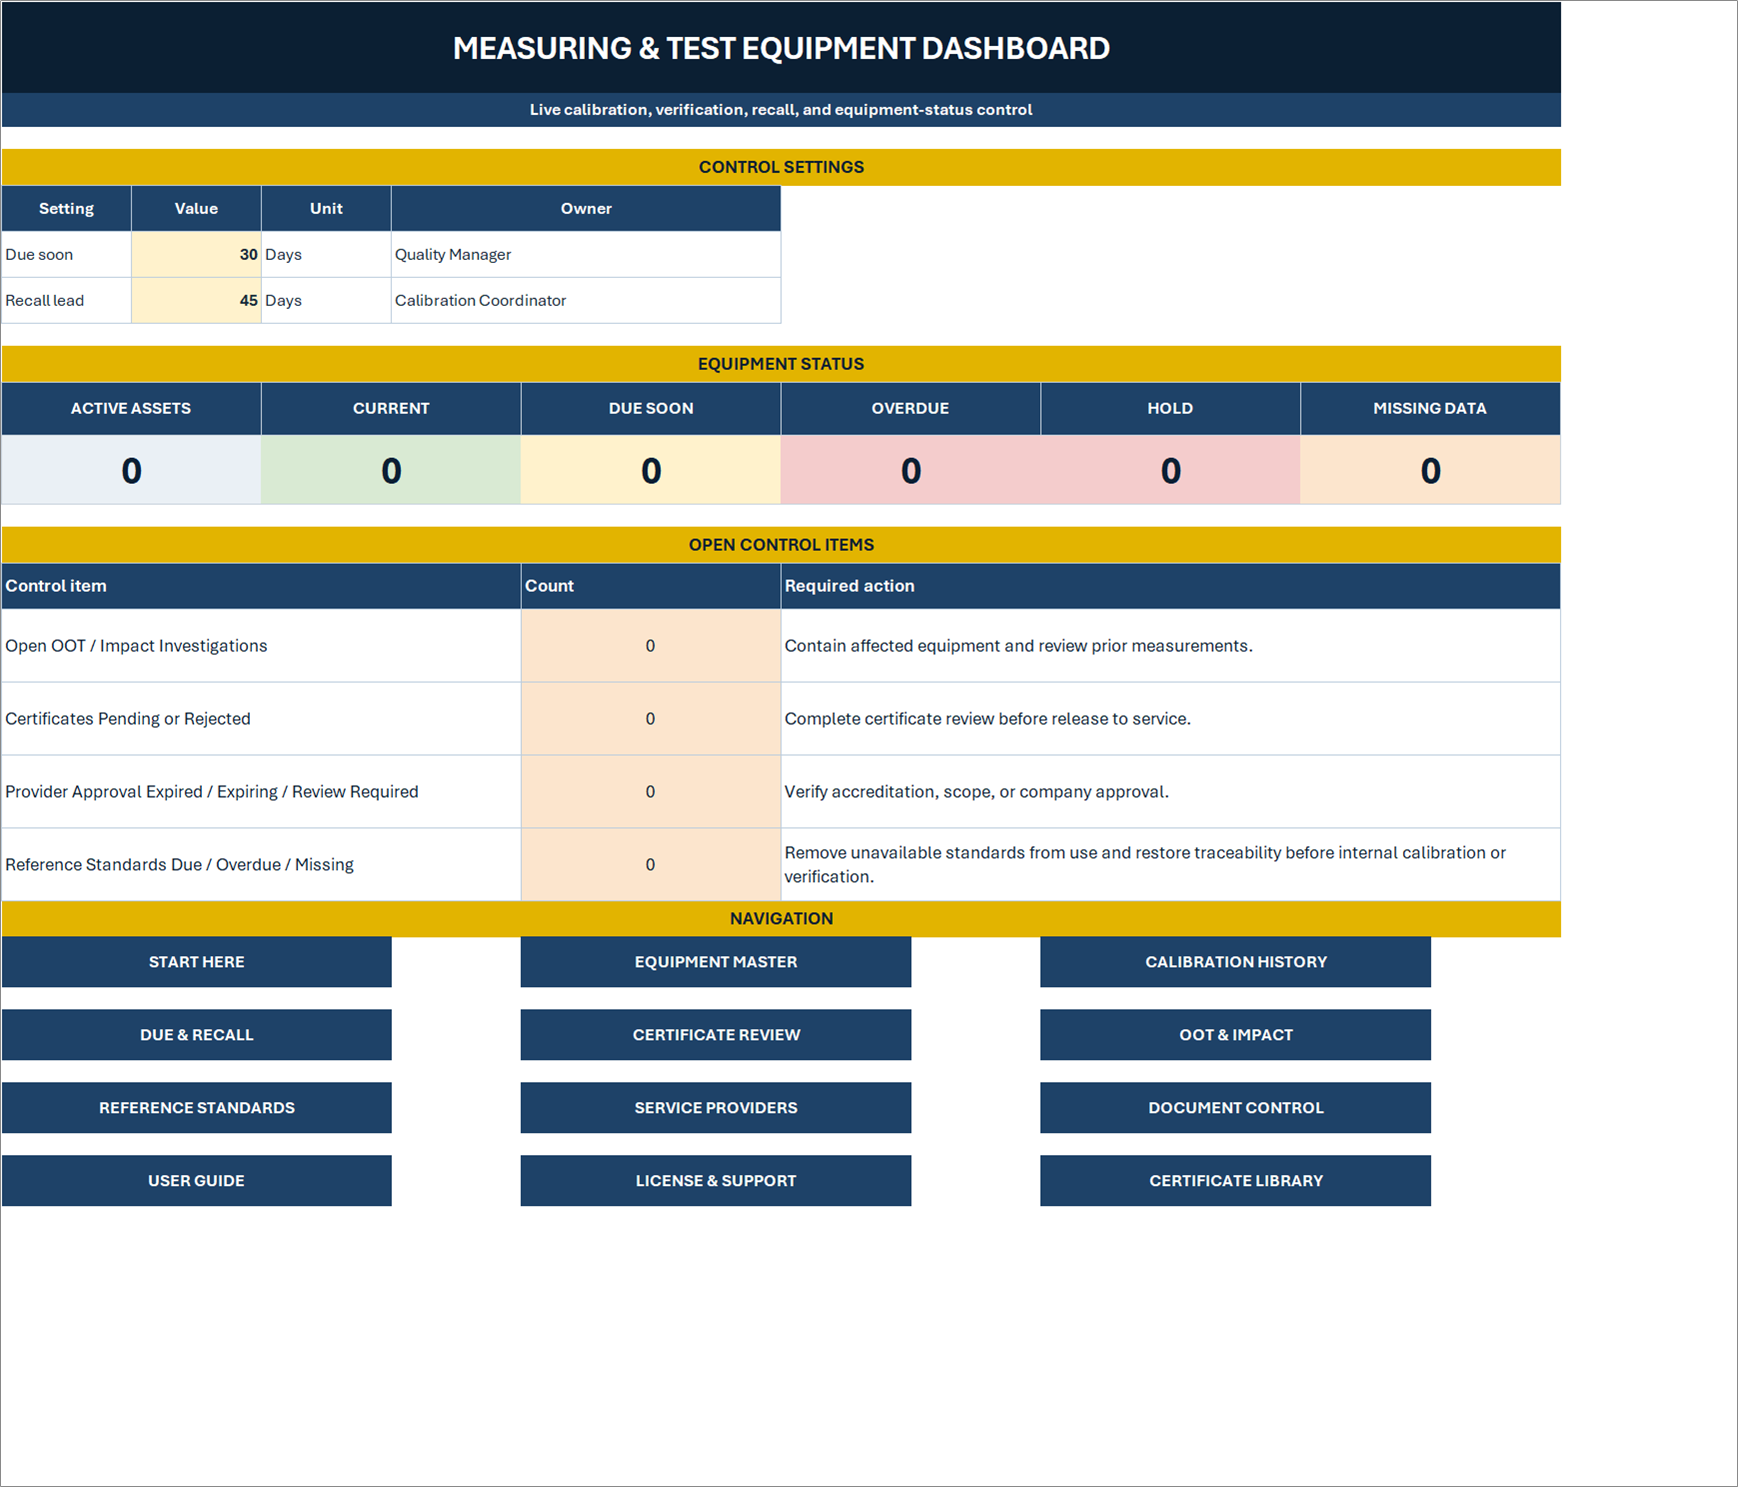Image resolution: width=1738 pixels, height=1487 pixels.
Task: Open DOCUMENT CONTROL button
Action: point(1235,1108)
